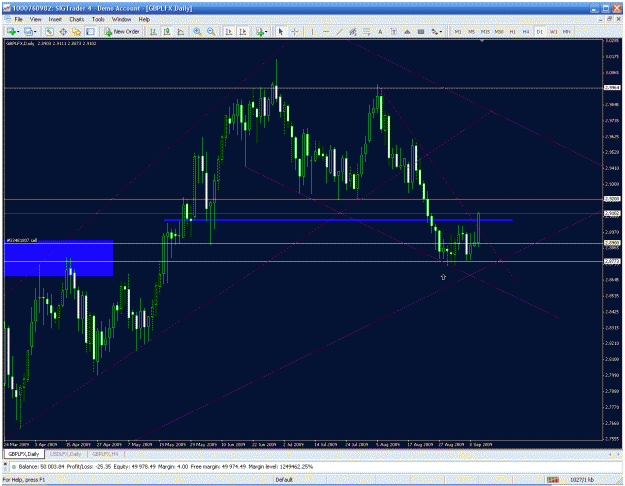Open the Tools menu
The width and height of the screenshot is (625, 486).
pyautogui.click(x=98, y=19)
